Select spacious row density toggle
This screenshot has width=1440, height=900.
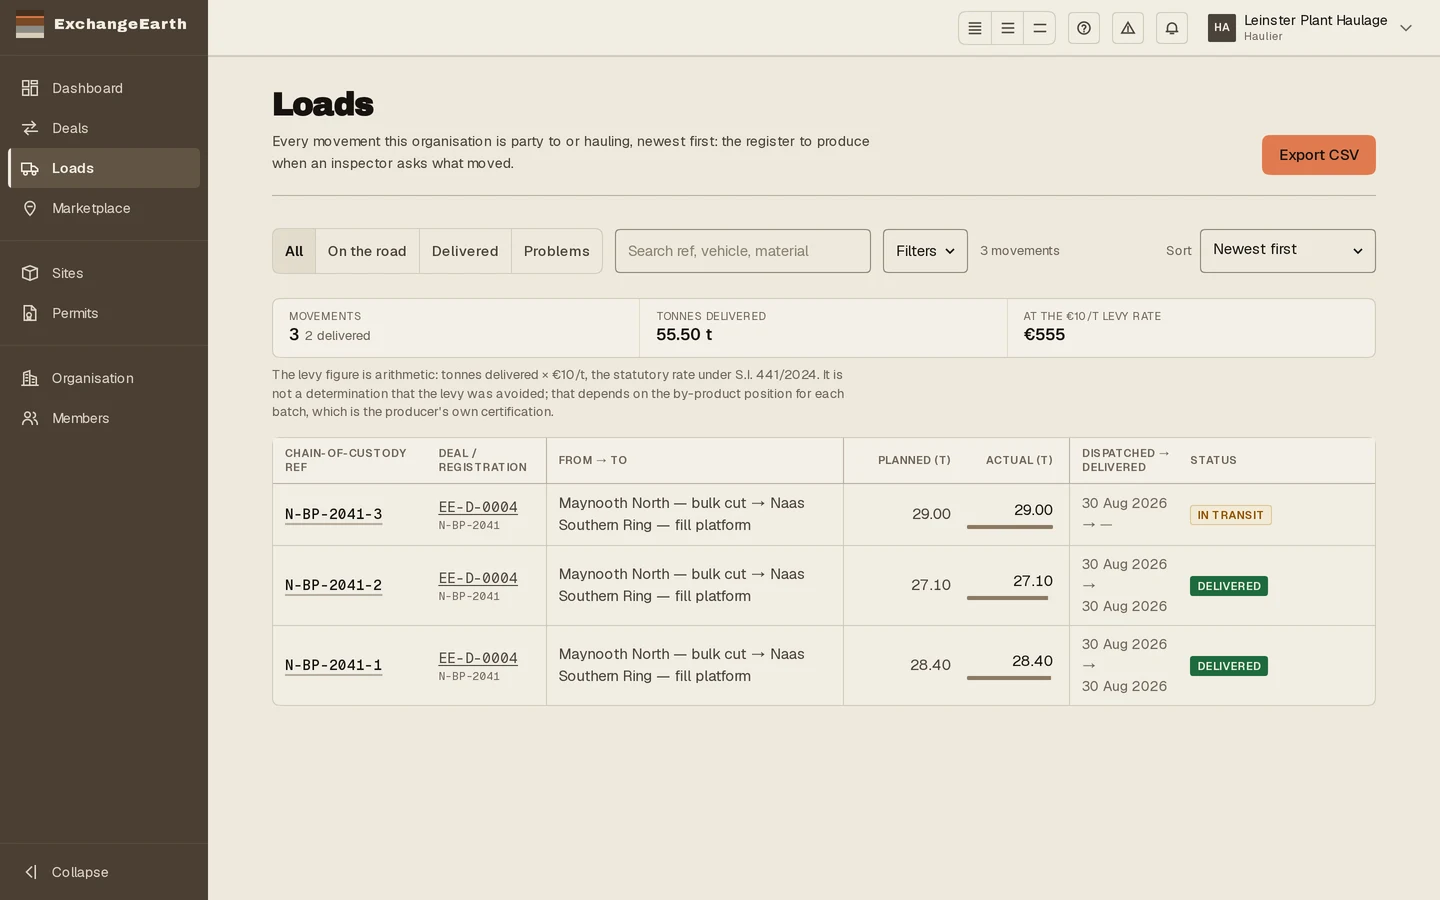coord(1039,28)
